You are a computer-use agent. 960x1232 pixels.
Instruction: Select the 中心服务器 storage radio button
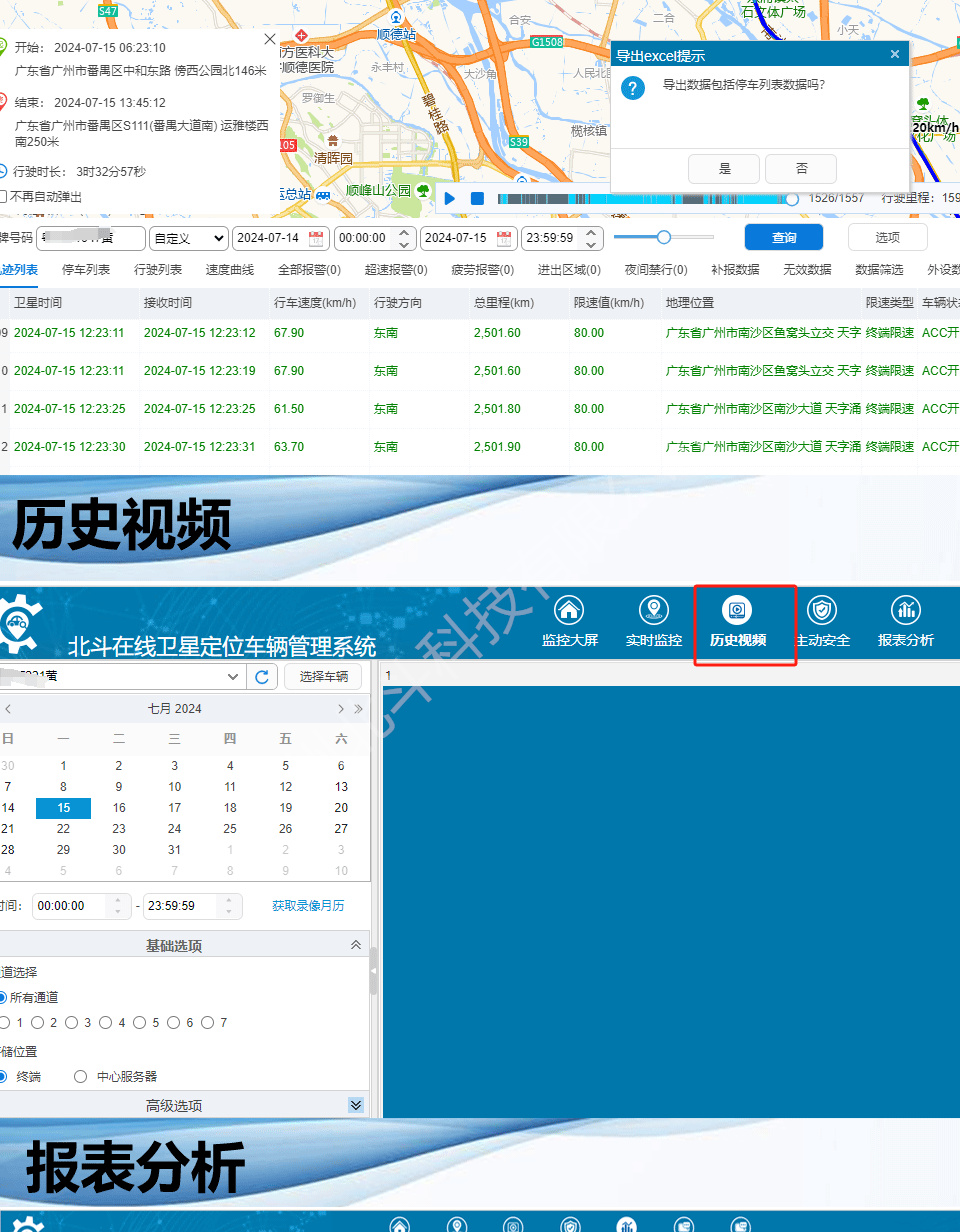coord(81,1077)
